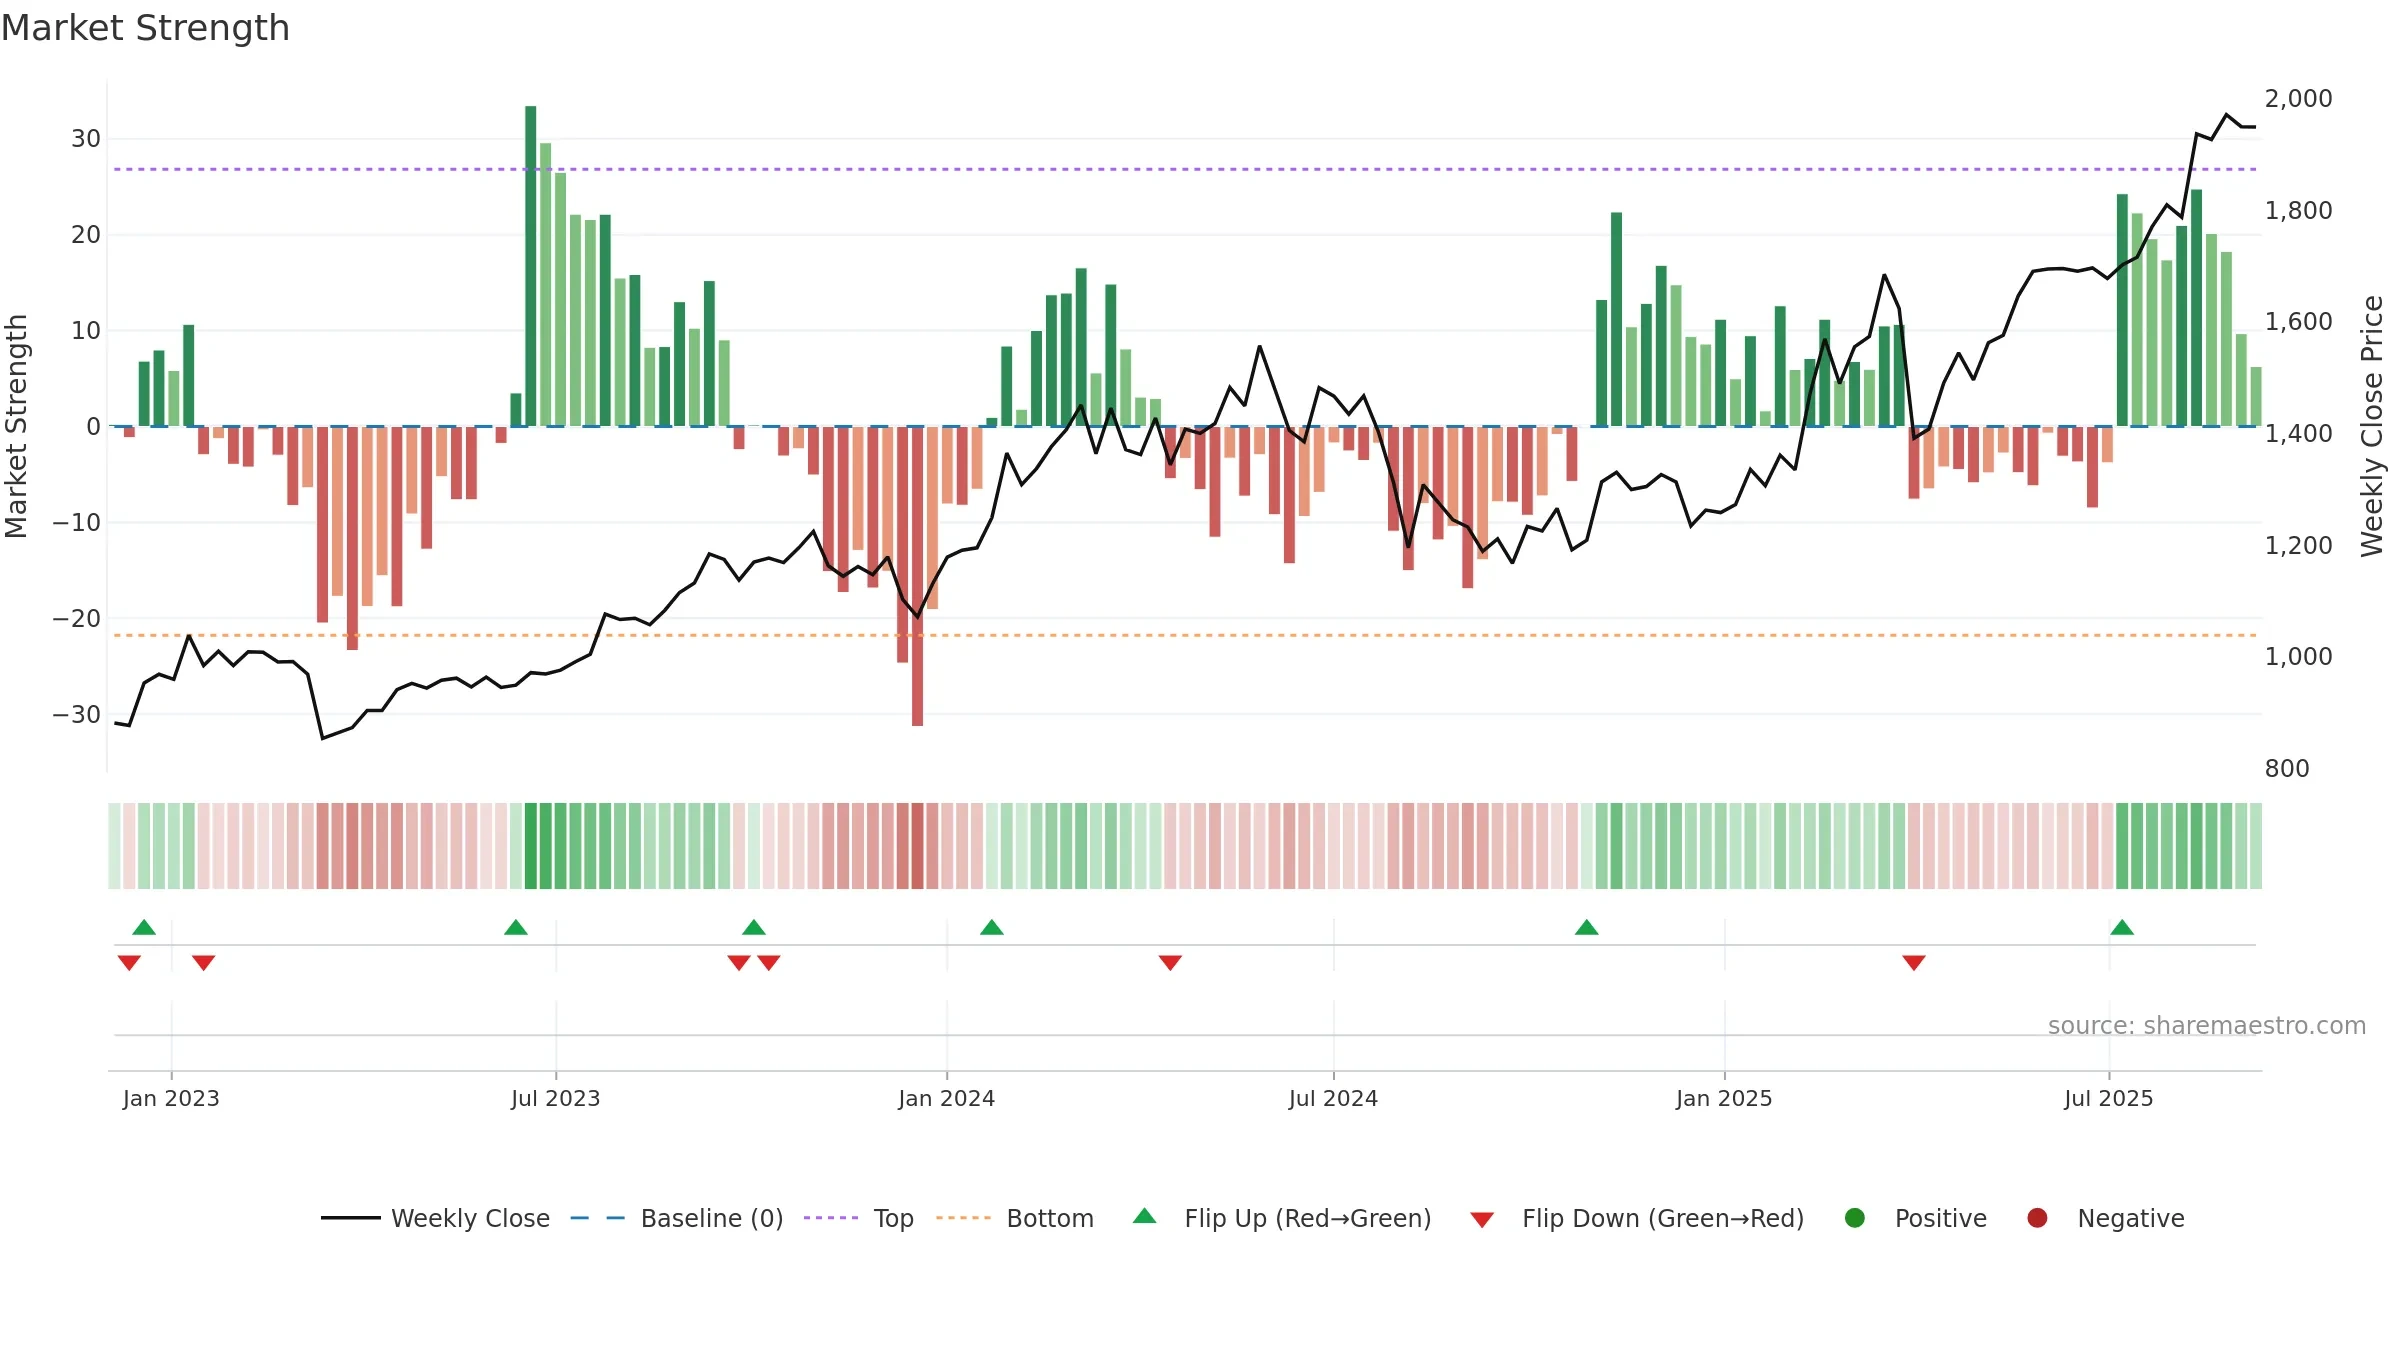Click the Market Strength chart title
The width and height of the screenshot is (2400, 1350).
145,28
